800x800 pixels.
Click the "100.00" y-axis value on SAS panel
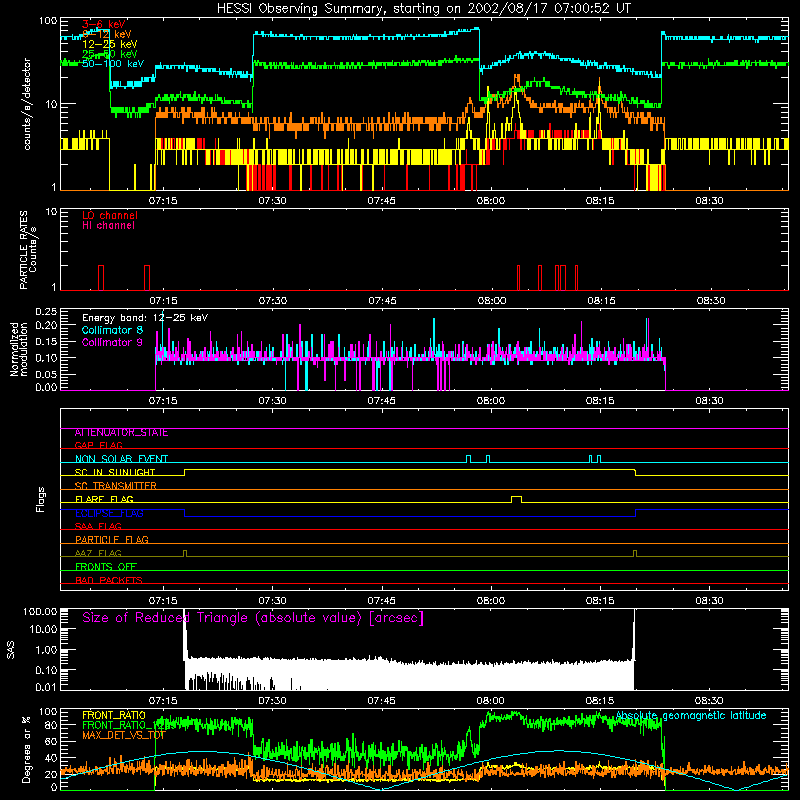click(x=40, y=611)
